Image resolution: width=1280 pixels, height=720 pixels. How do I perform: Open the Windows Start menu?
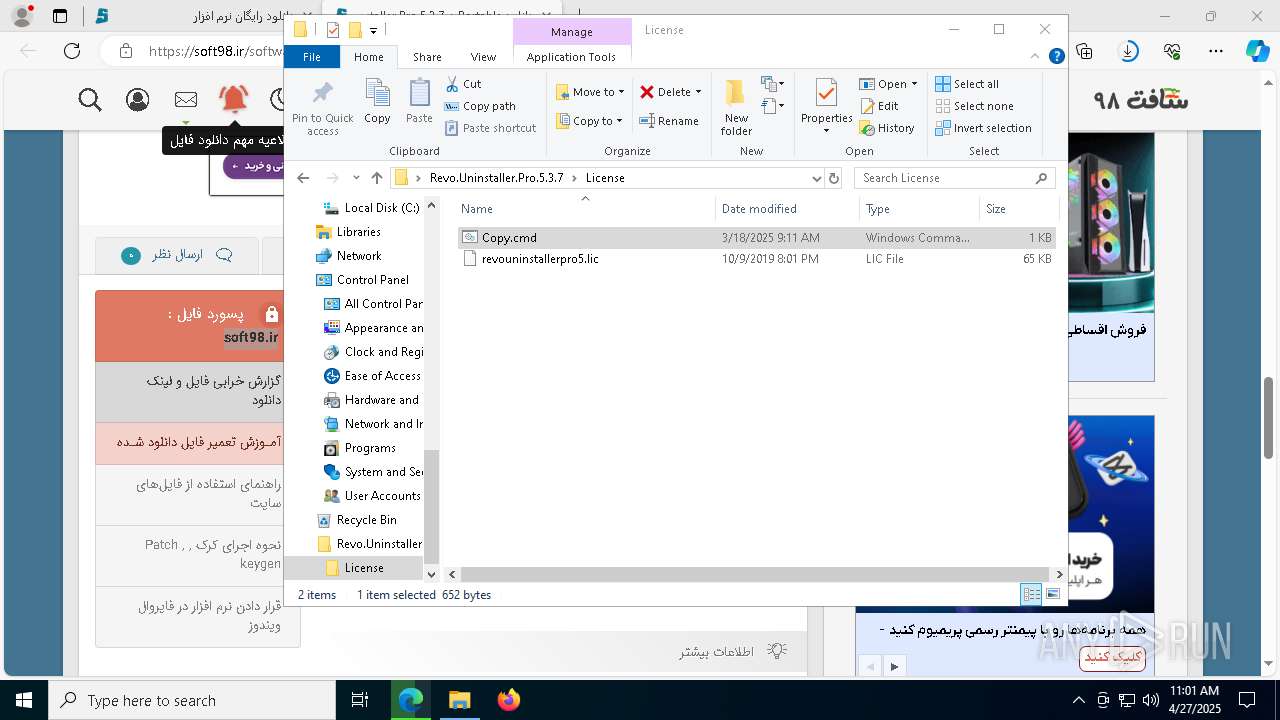23,700
